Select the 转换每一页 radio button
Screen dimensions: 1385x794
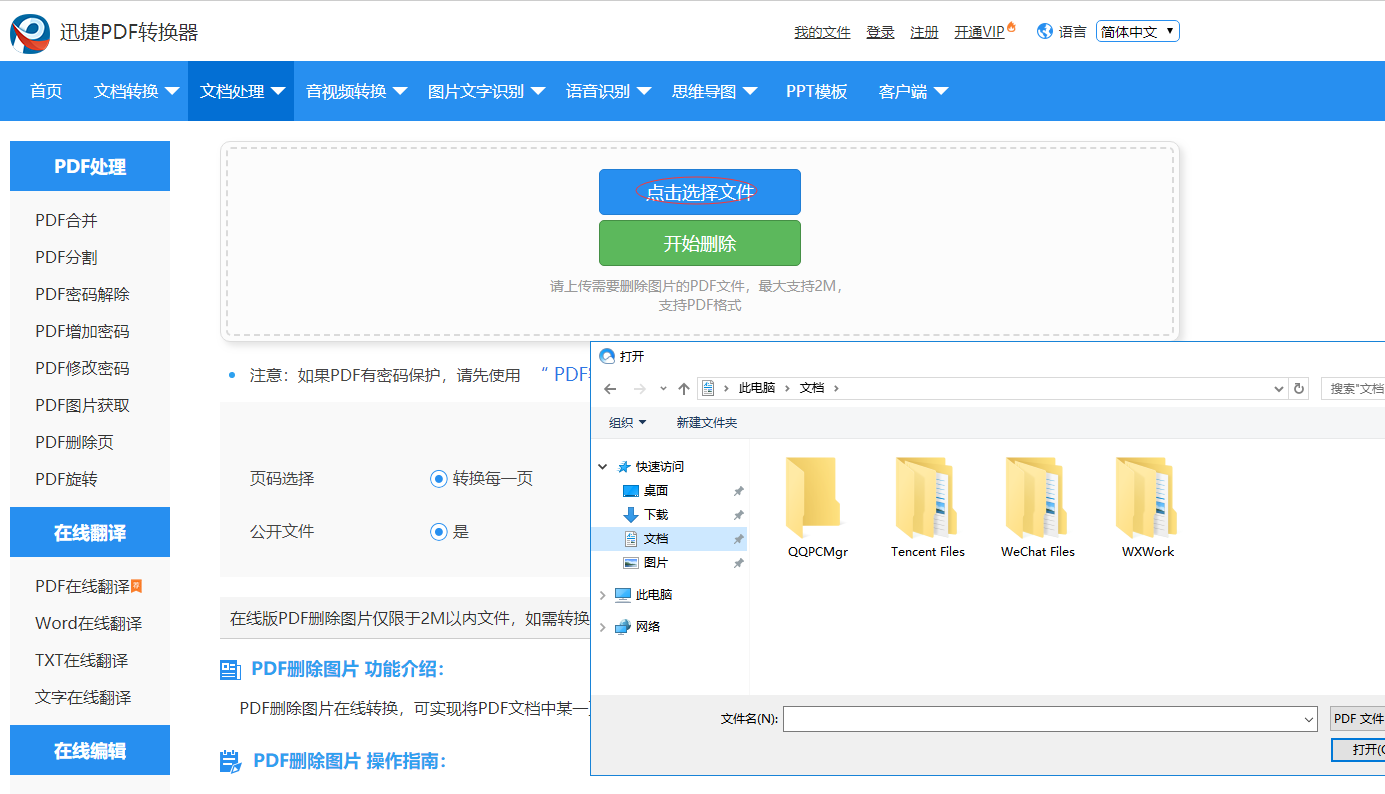438,479
